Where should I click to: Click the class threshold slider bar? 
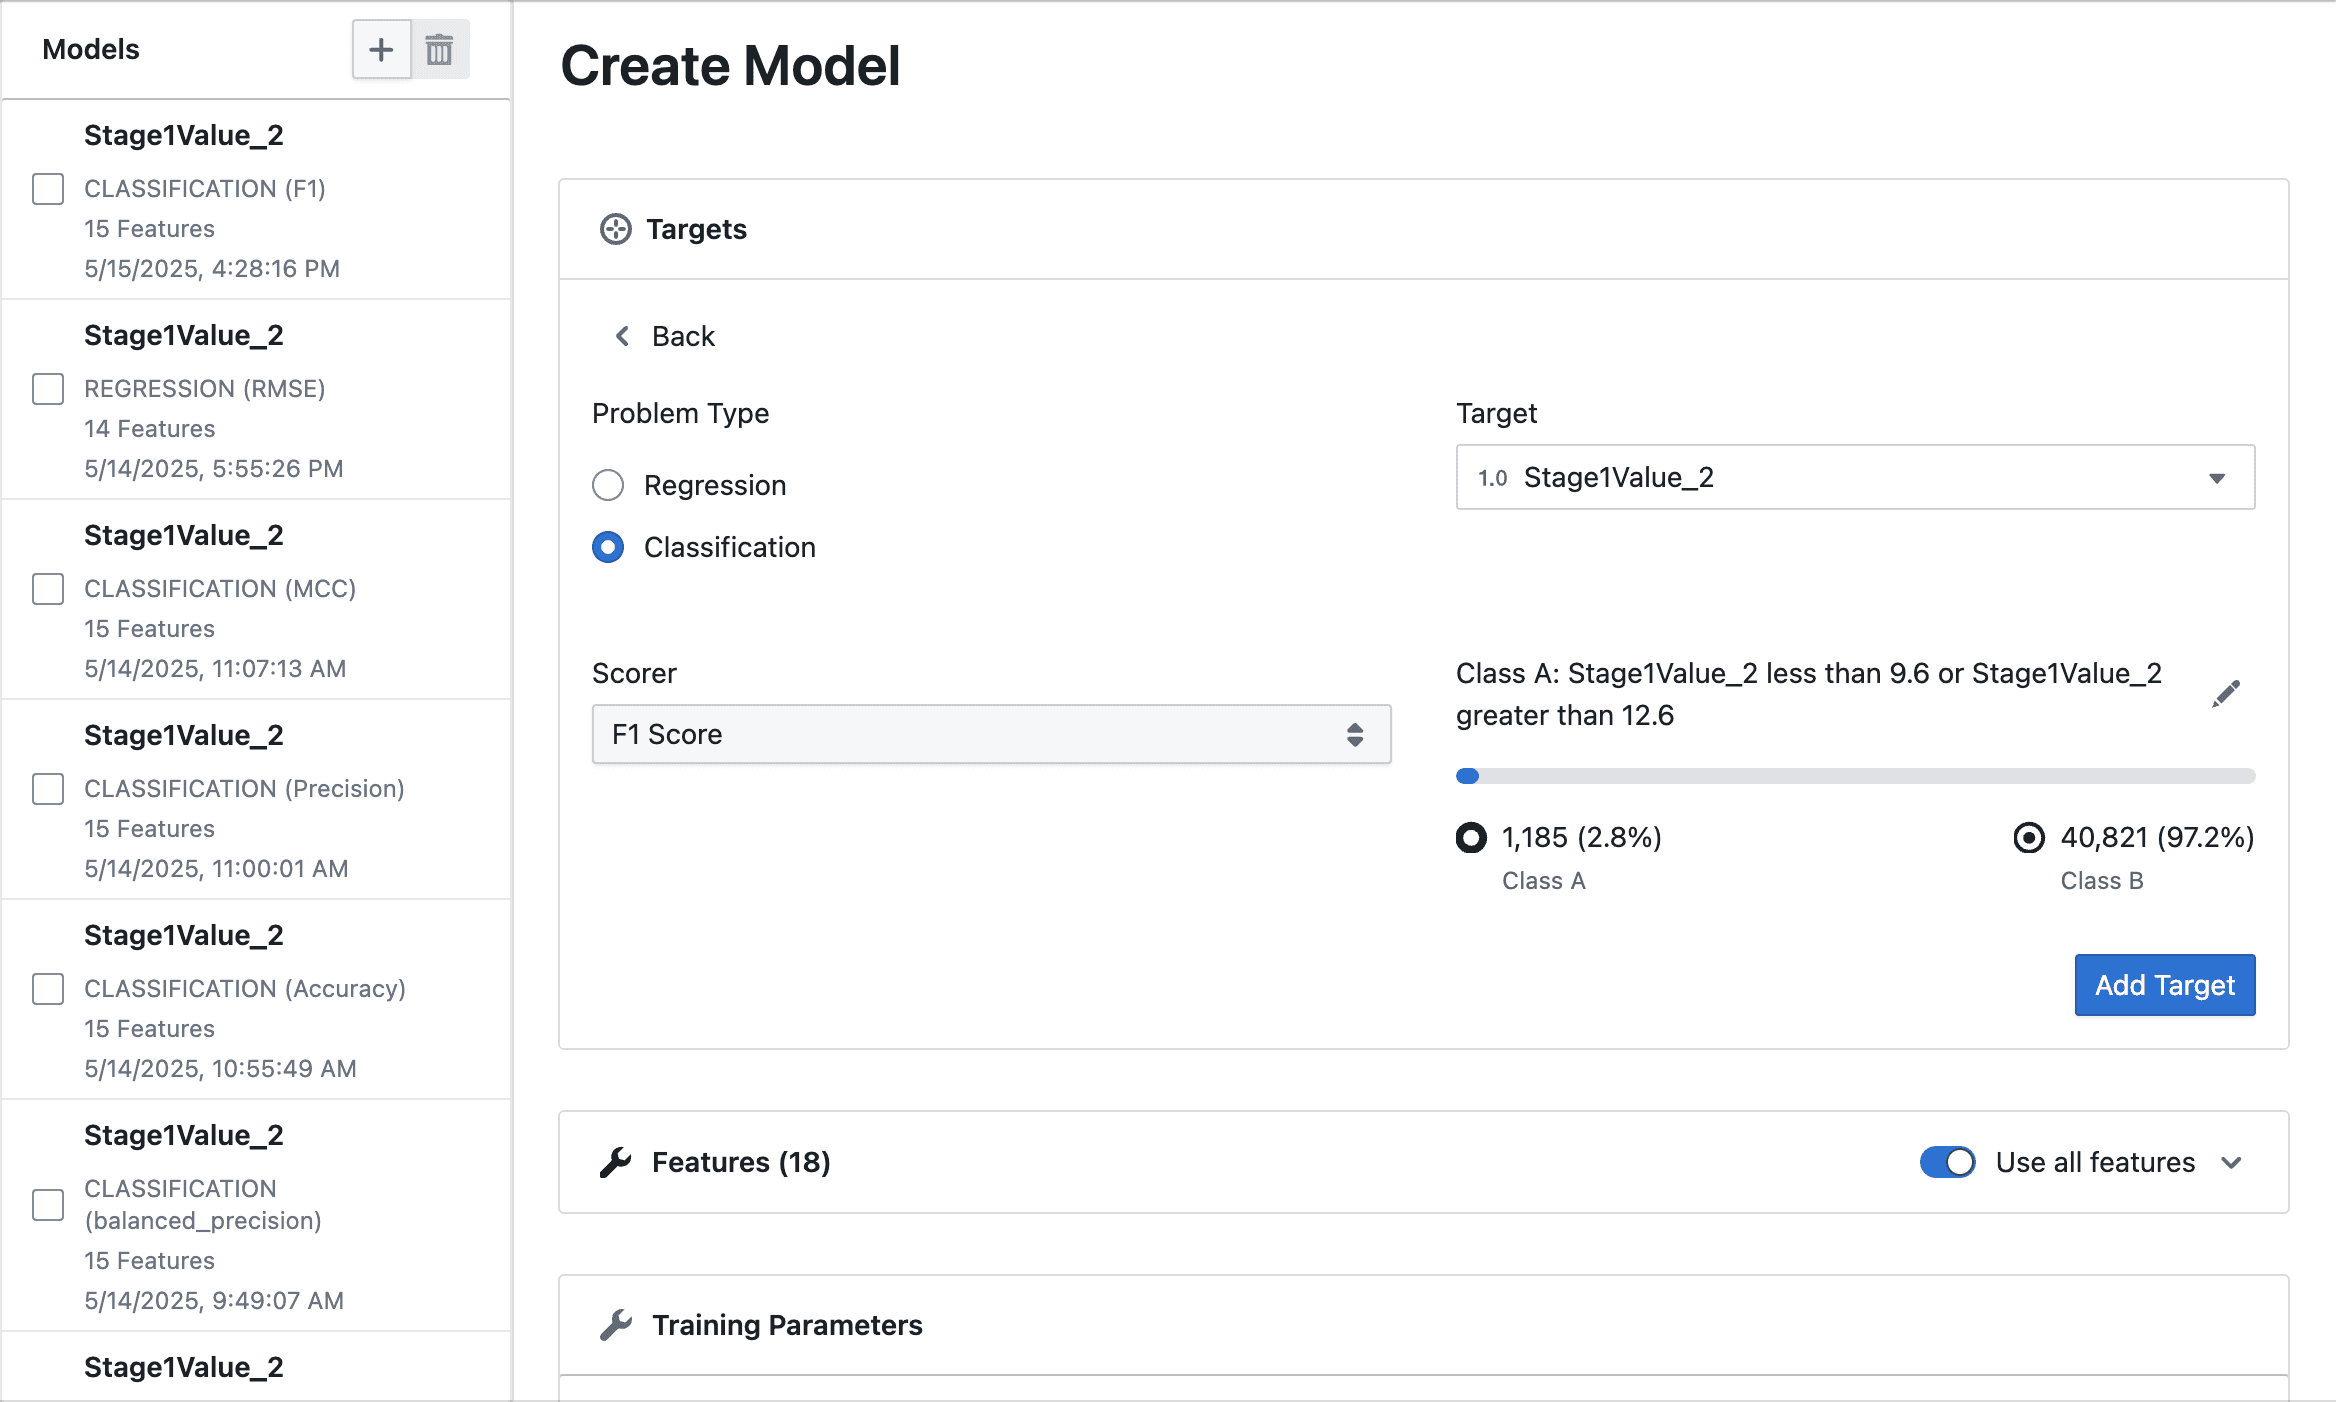(x=1855, y=776)
